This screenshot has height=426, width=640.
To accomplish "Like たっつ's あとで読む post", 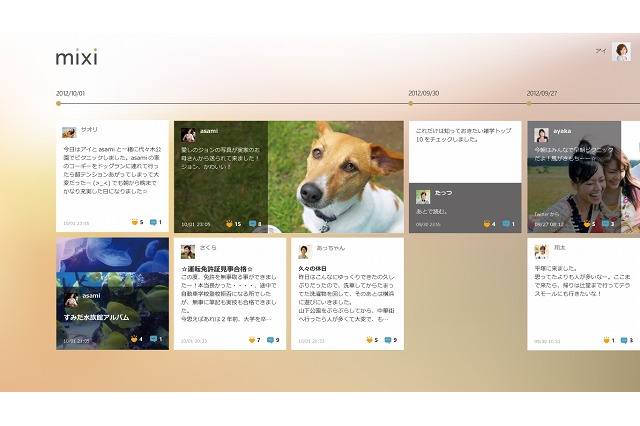I will tap(489, 224).
